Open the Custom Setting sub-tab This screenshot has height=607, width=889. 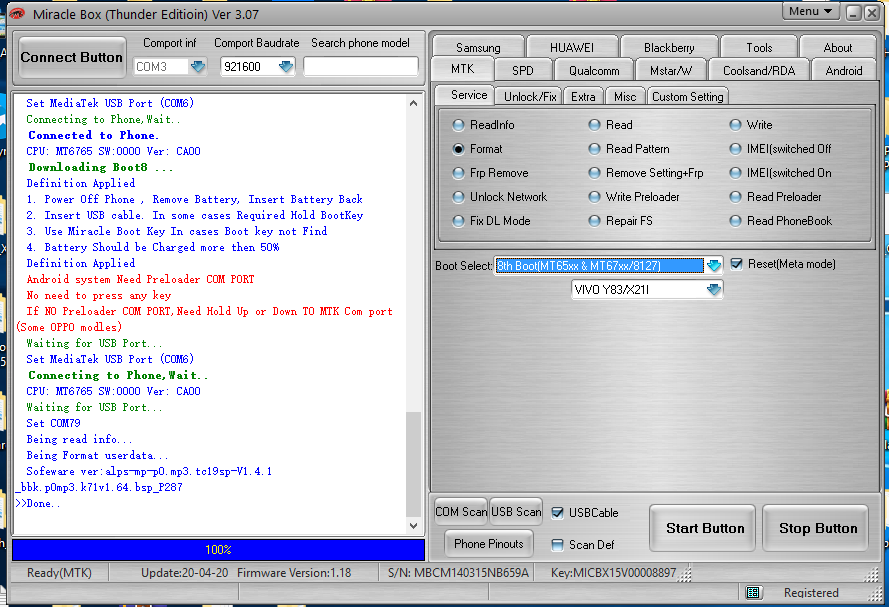pos(687,96)
